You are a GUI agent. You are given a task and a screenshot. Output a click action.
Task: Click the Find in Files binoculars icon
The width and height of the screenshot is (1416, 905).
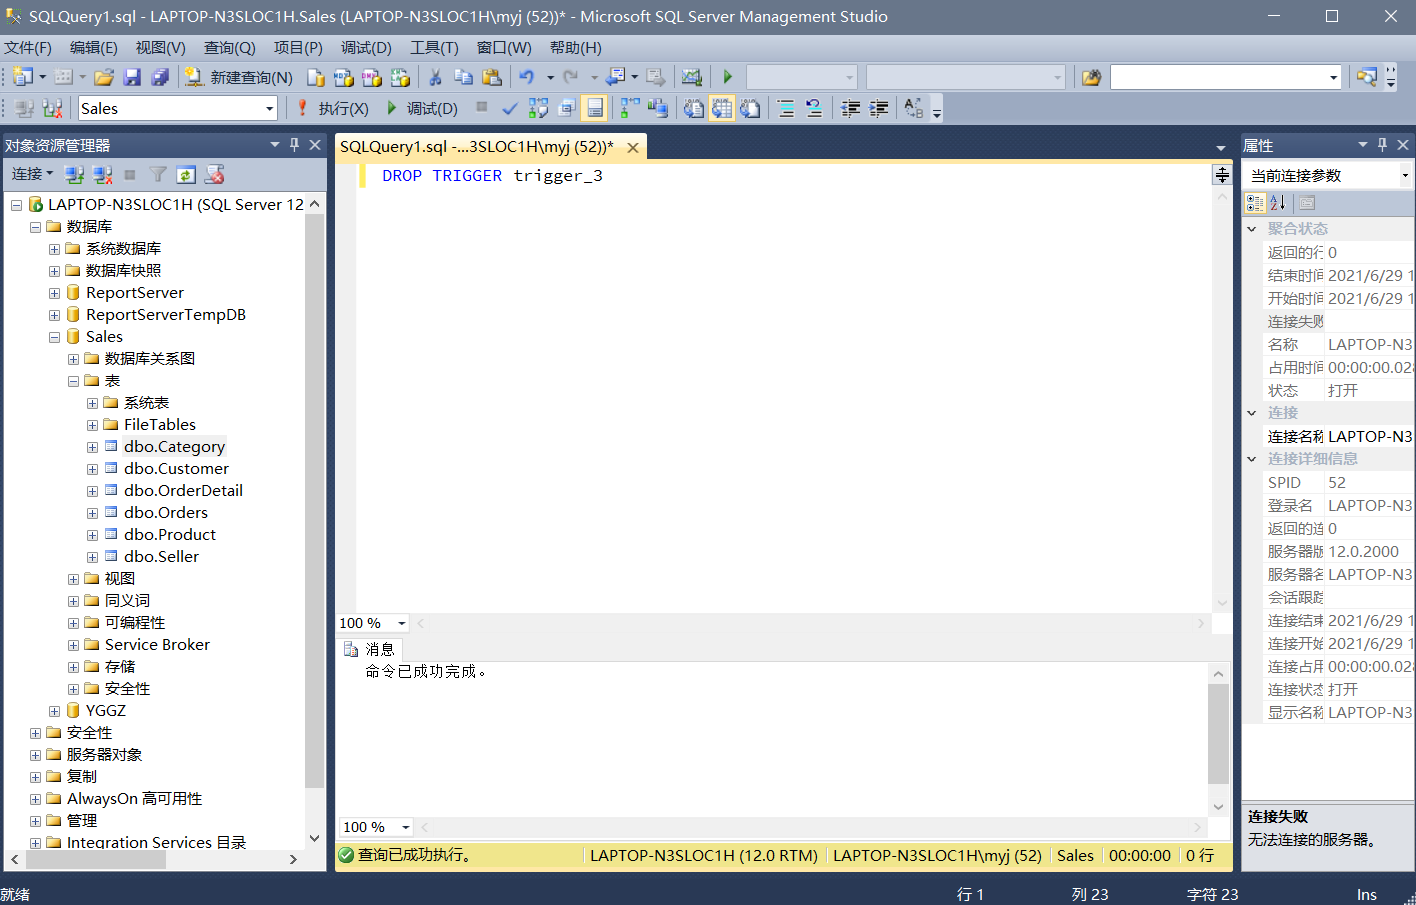[1091, 77]
